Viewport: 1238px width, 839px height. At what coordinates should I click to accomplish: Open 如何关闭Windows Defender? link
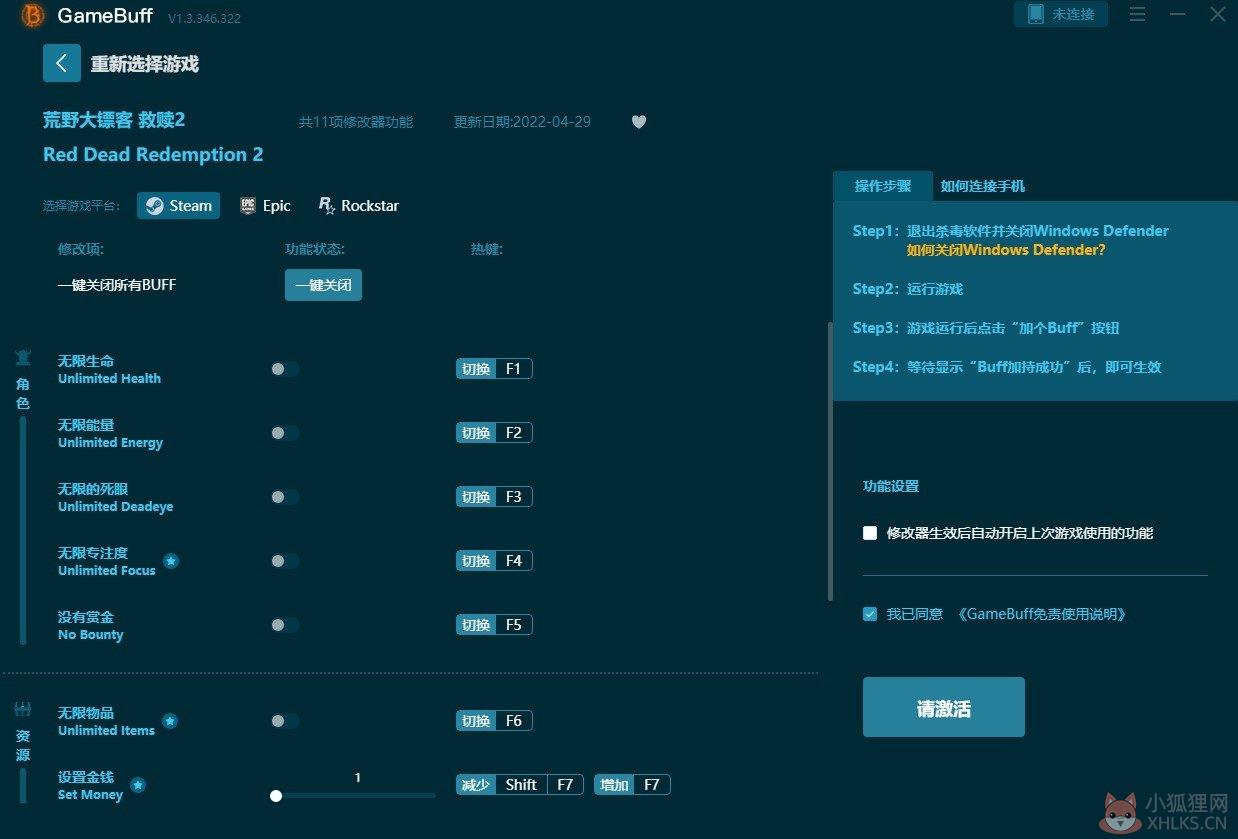pos(1006,250)
